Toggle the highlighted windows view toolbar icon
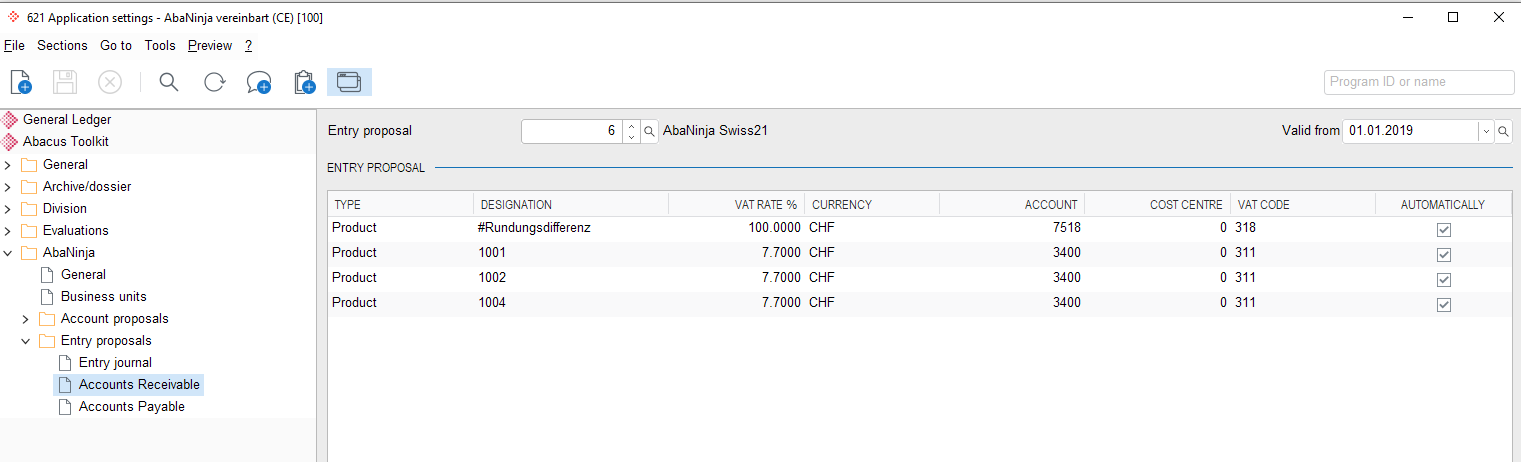The image size is (1521, 462). point(349,82)
